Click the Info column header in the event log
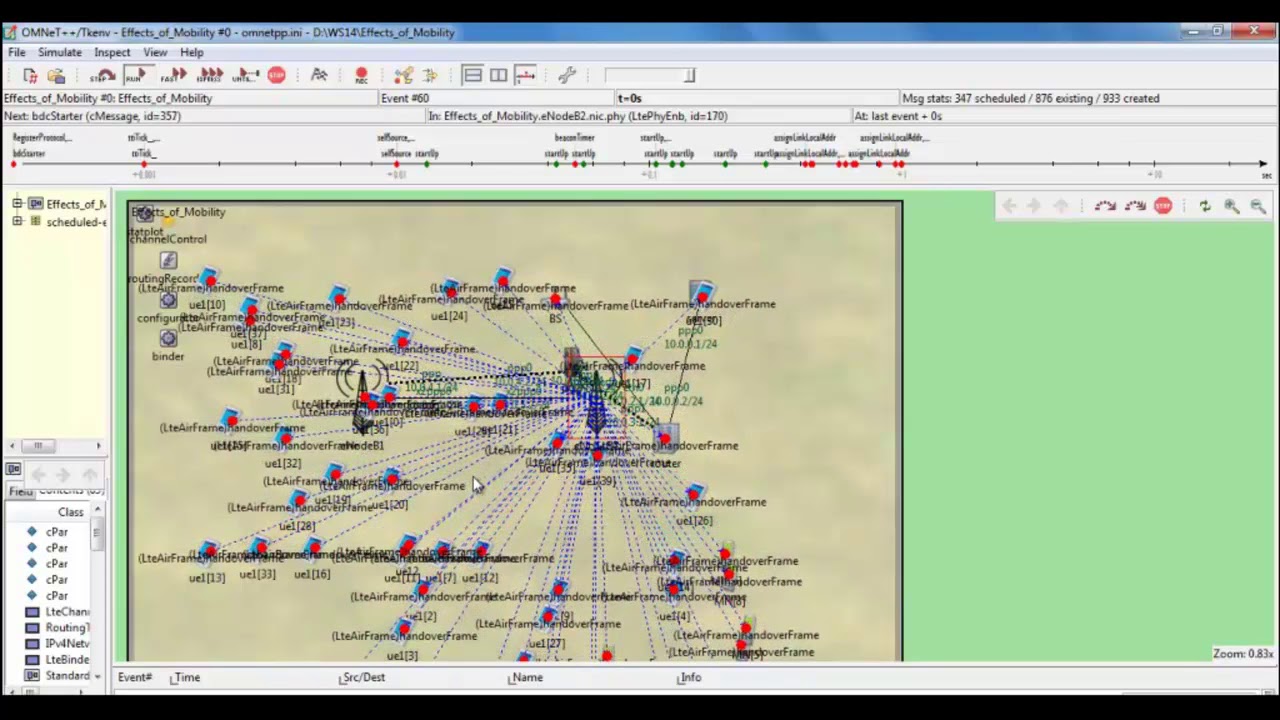Image resolution: width=1280 pixels, height=720 pixels. click(x=689, y=678)
